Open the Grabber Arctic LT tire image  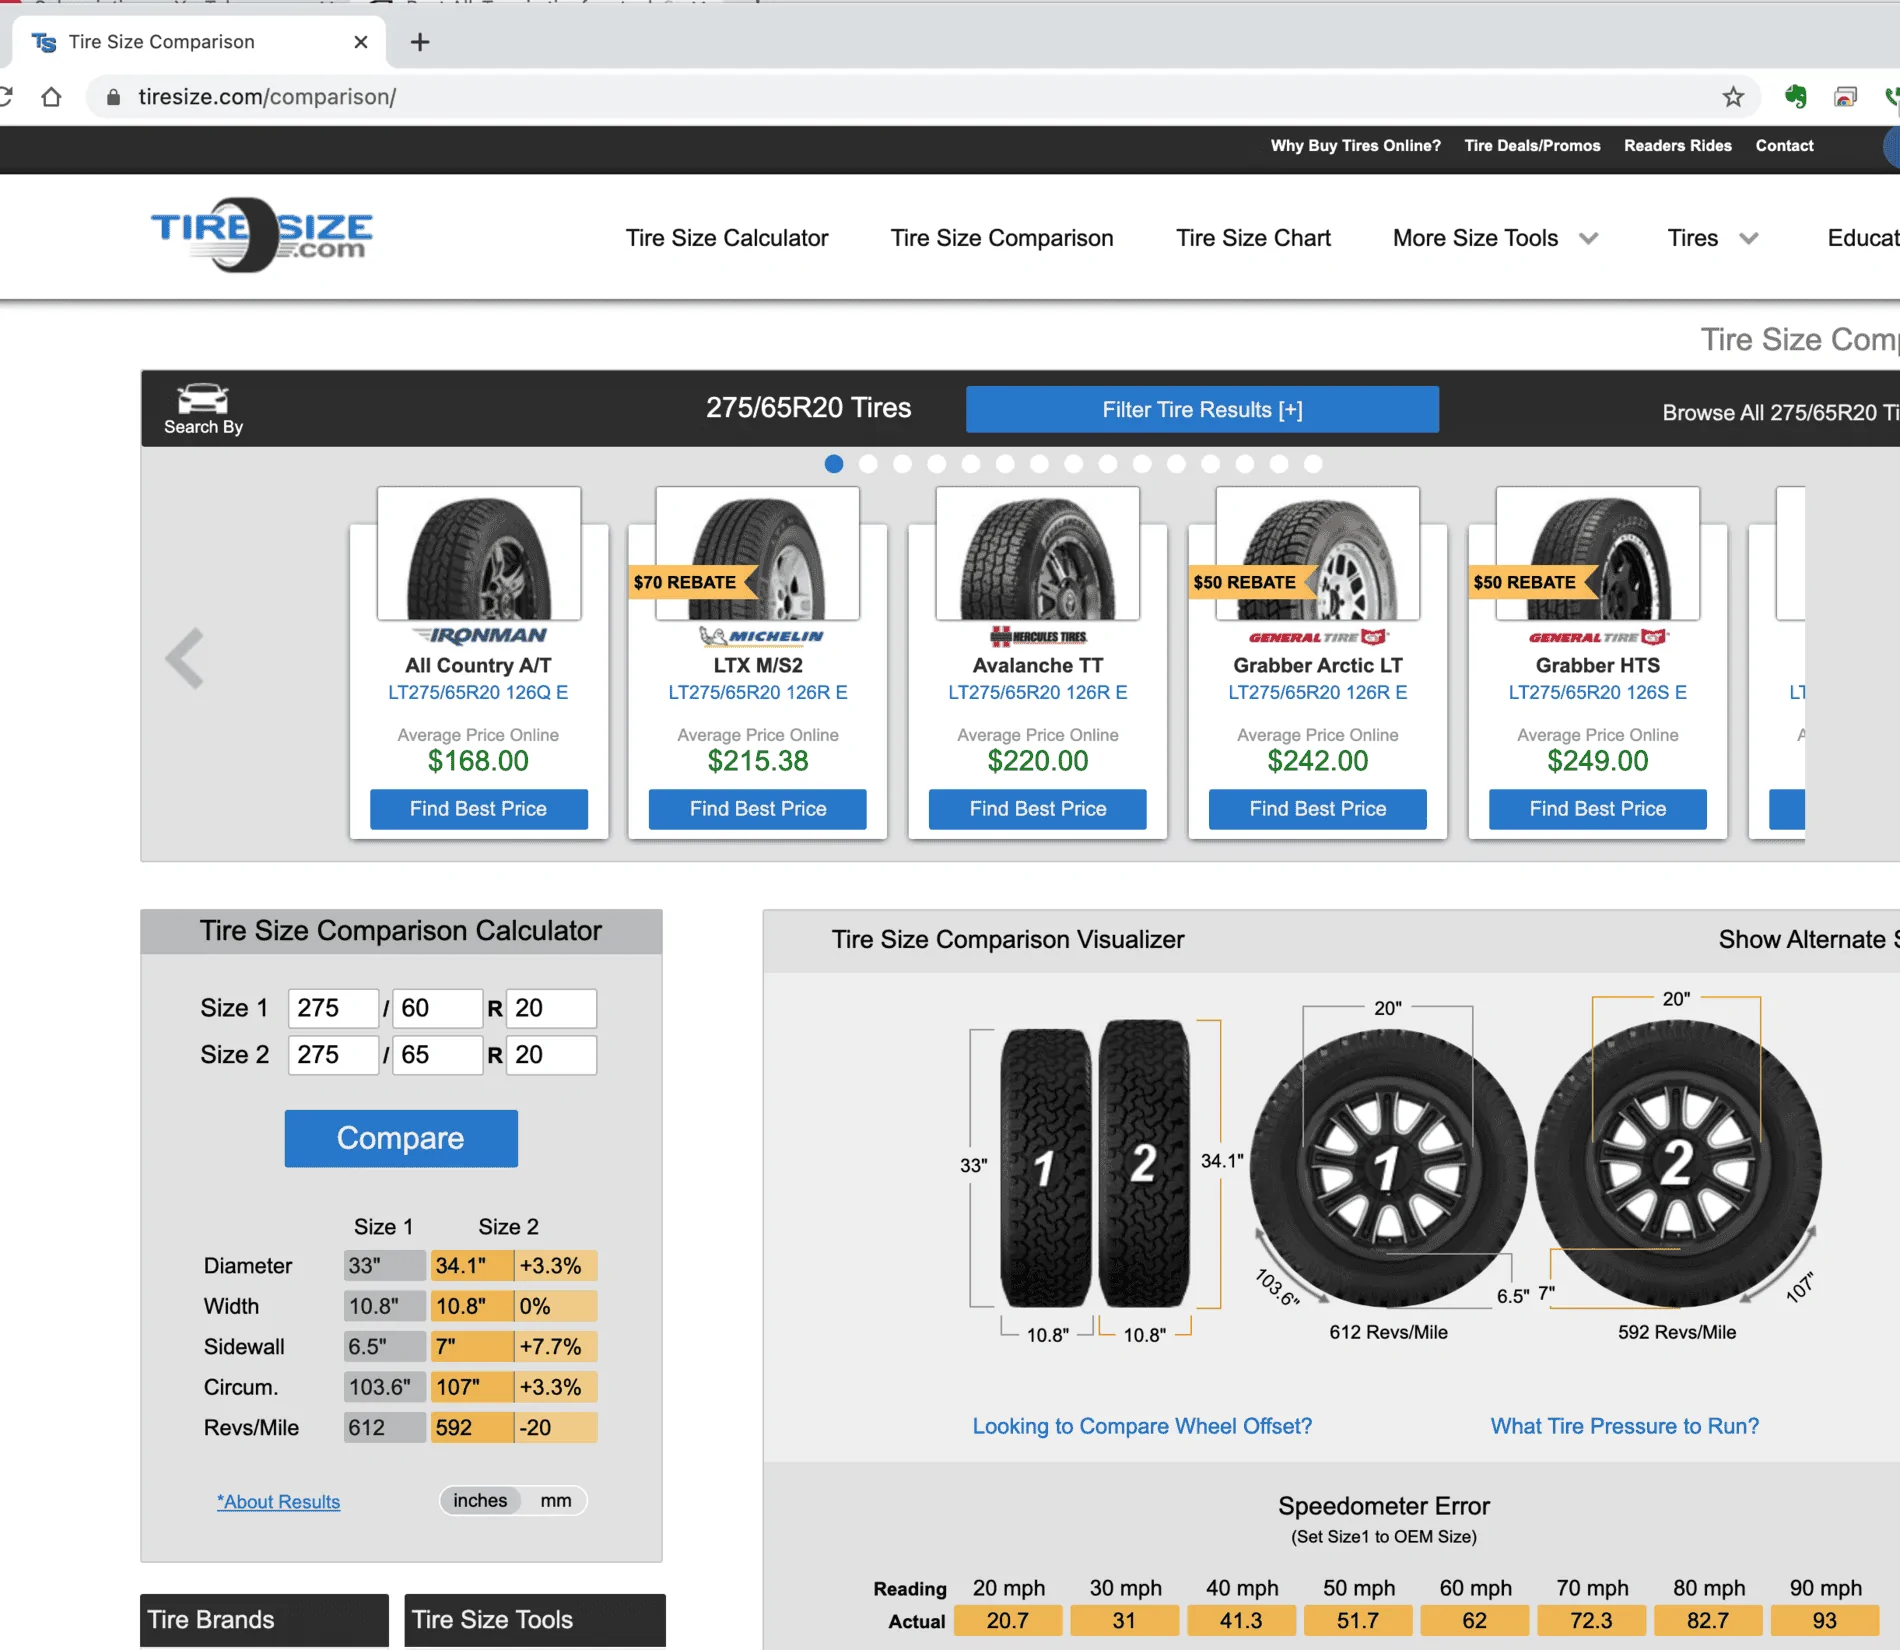(1318, 554)
